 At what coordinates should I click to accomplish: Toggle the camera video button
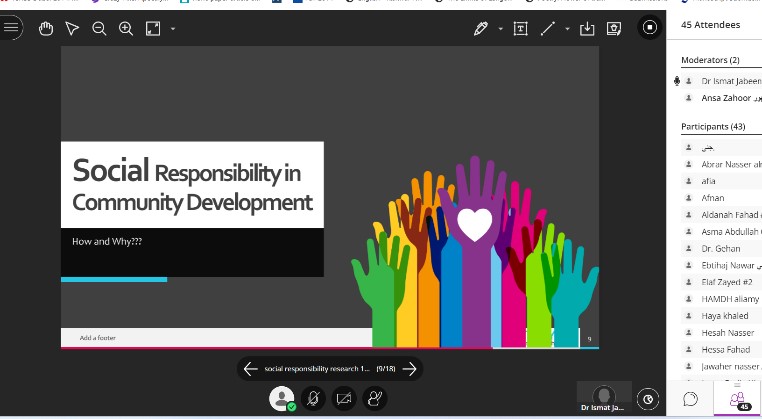pyautogui.click(x=344, y=398)
